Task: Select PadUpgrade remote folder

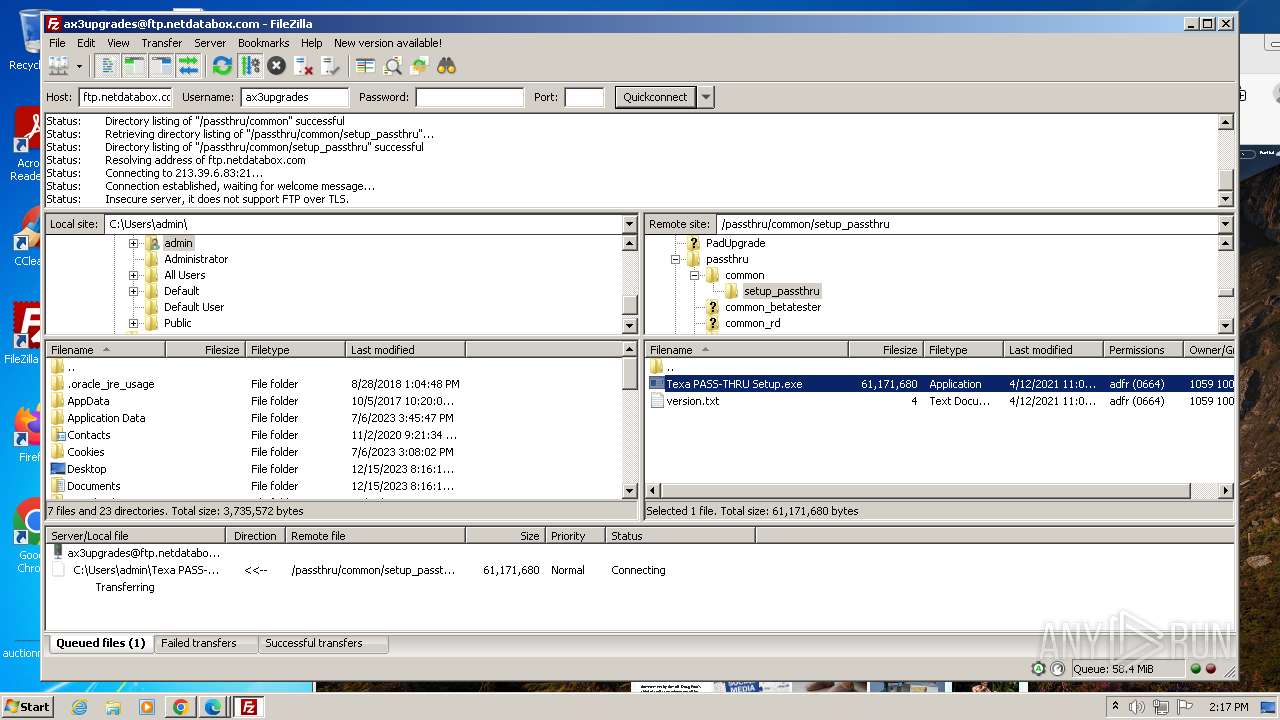Action: tap(735, 243)
